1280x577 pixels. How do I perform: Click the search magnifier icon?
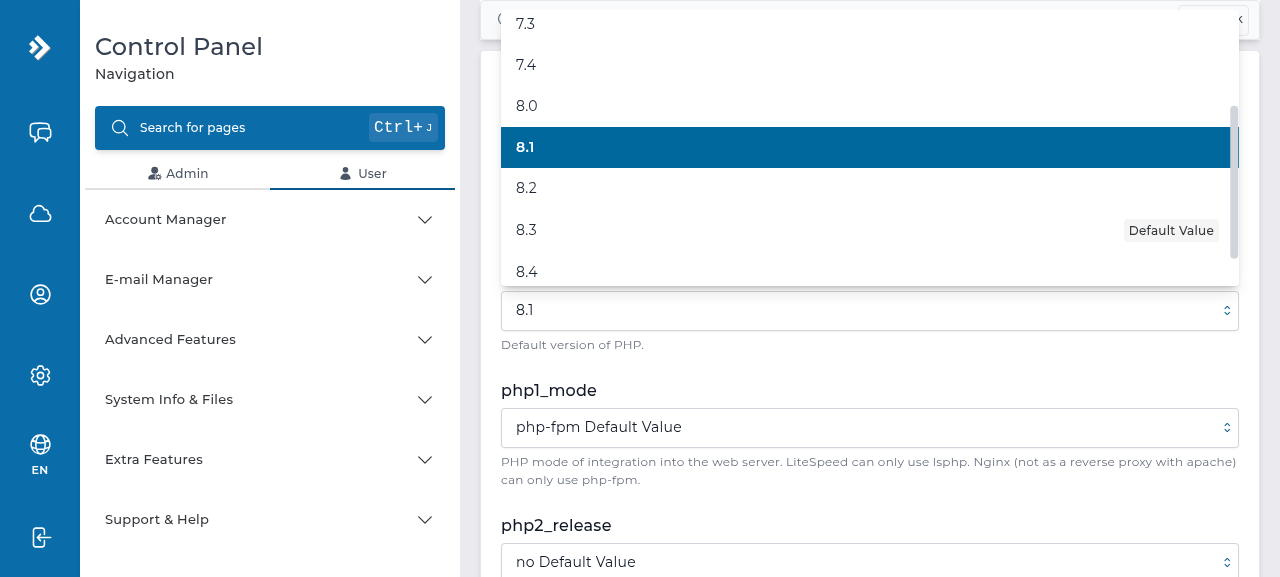coord(120,128)
